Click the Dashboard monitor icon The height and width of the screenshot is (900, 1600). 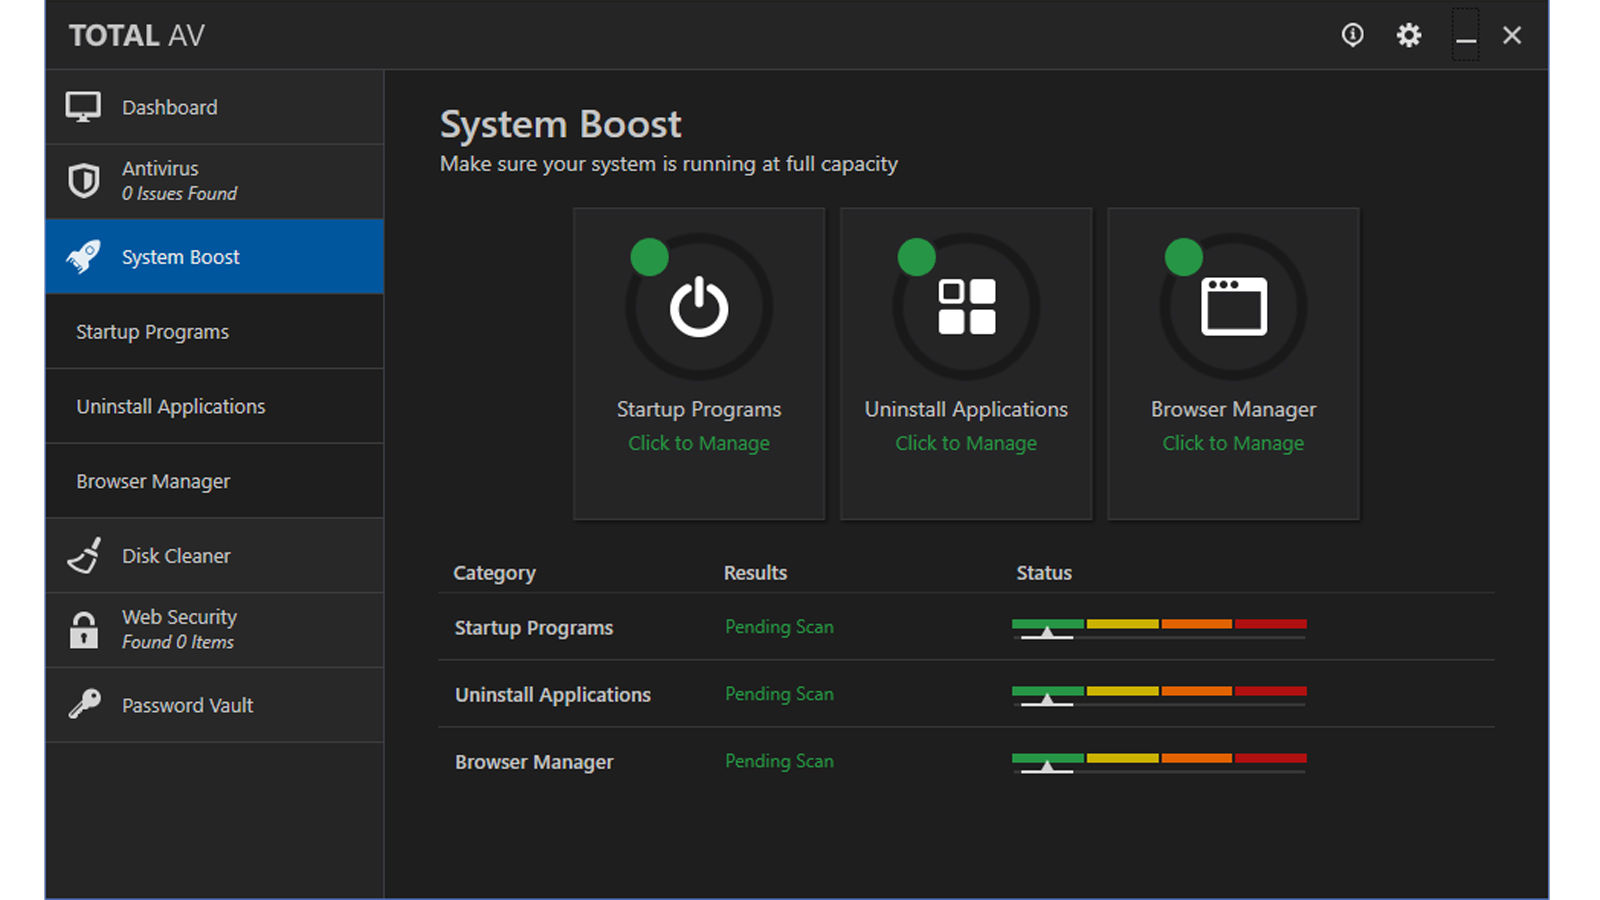83,107
